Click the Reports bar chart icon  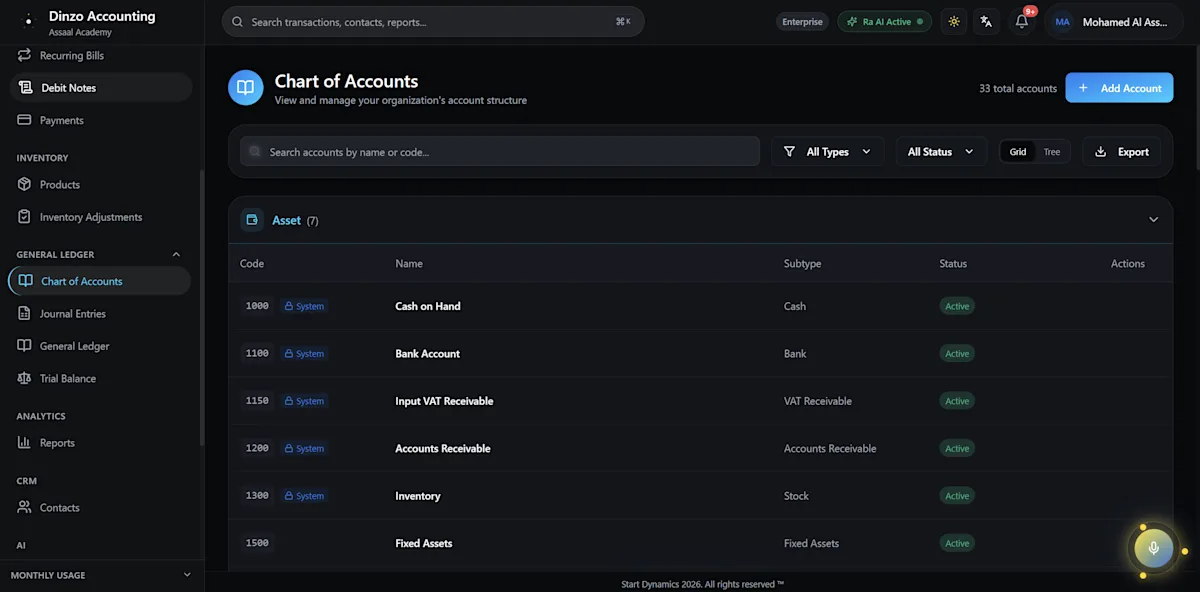pos(25,443)
